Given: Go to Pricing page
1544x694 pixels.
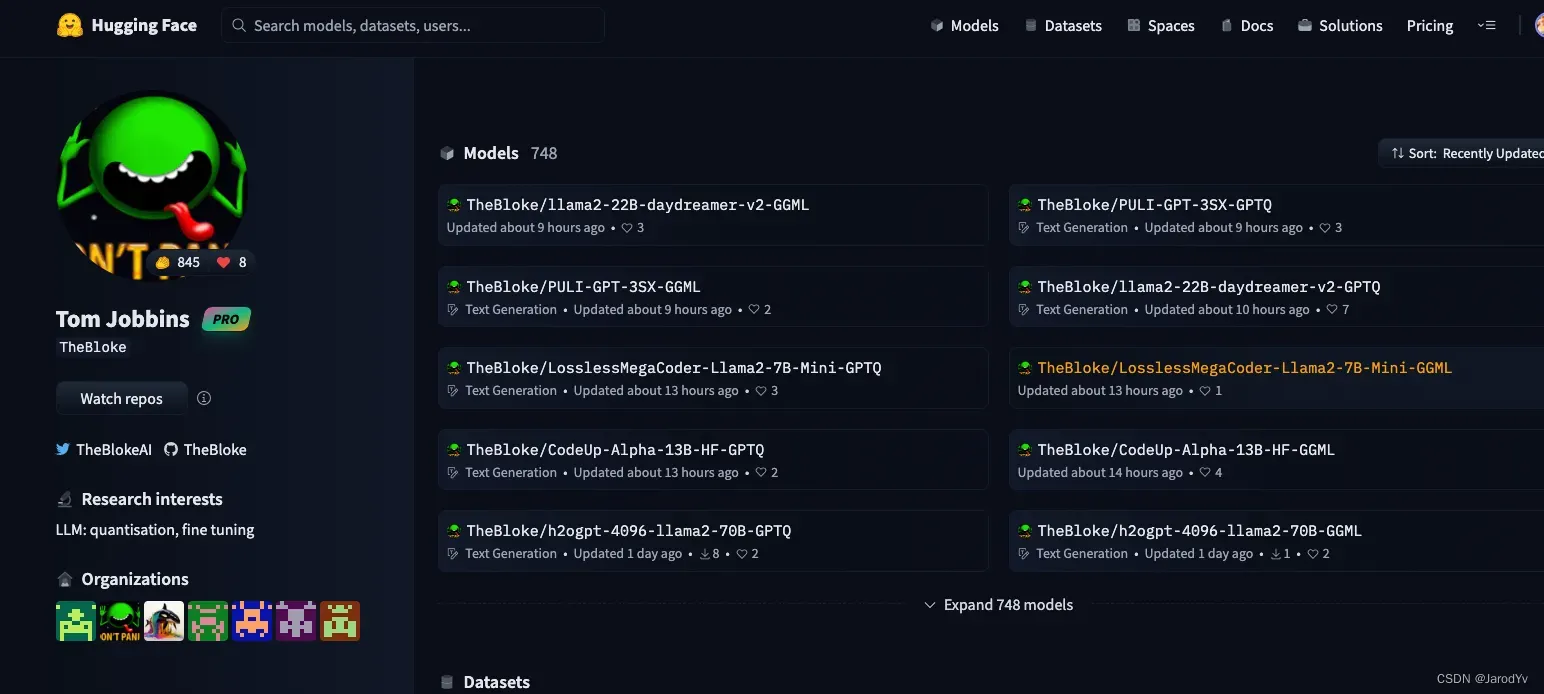Looking at the screenshot, I should pos(1430,25).
